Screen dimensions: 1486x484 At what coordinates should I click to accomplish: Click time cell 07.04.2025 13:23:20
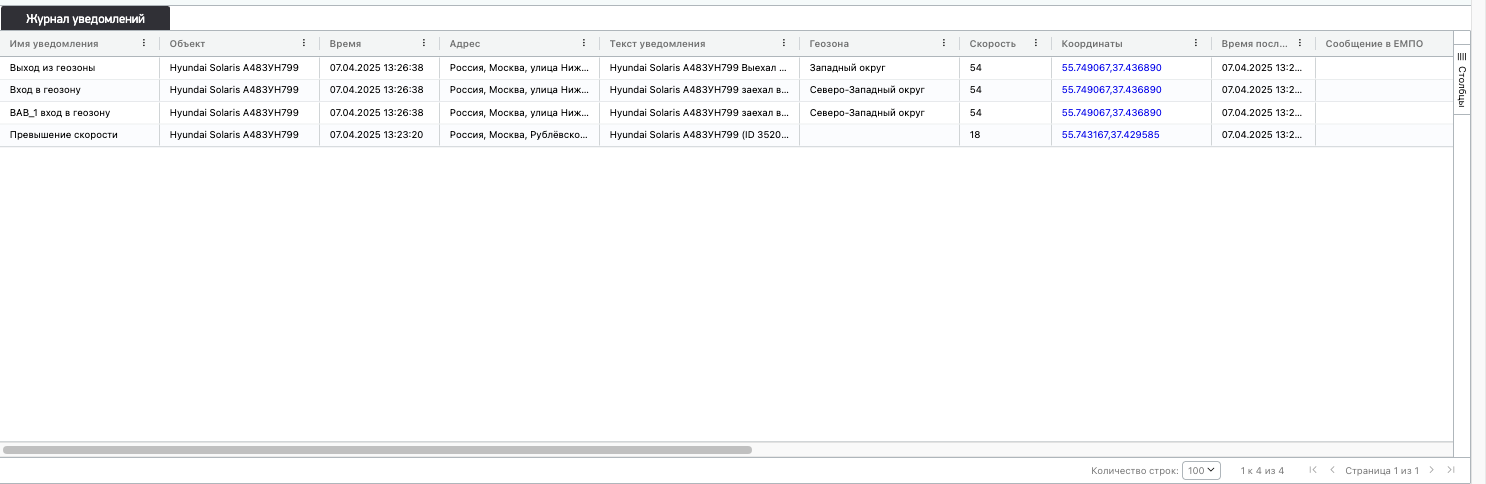pos(377,135)
